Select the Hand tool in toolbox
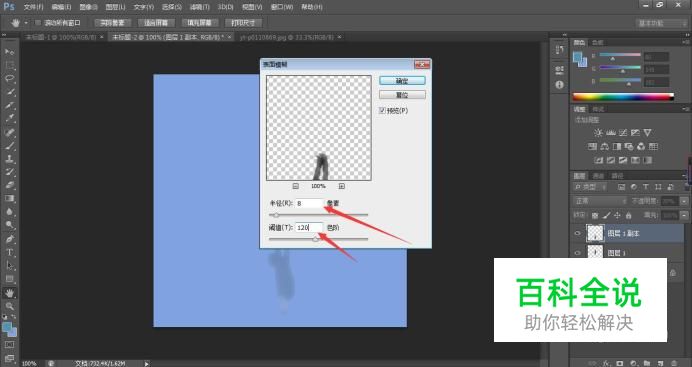Image resolution: width=692 pixels, height=367 pixels. click(9, 293)
